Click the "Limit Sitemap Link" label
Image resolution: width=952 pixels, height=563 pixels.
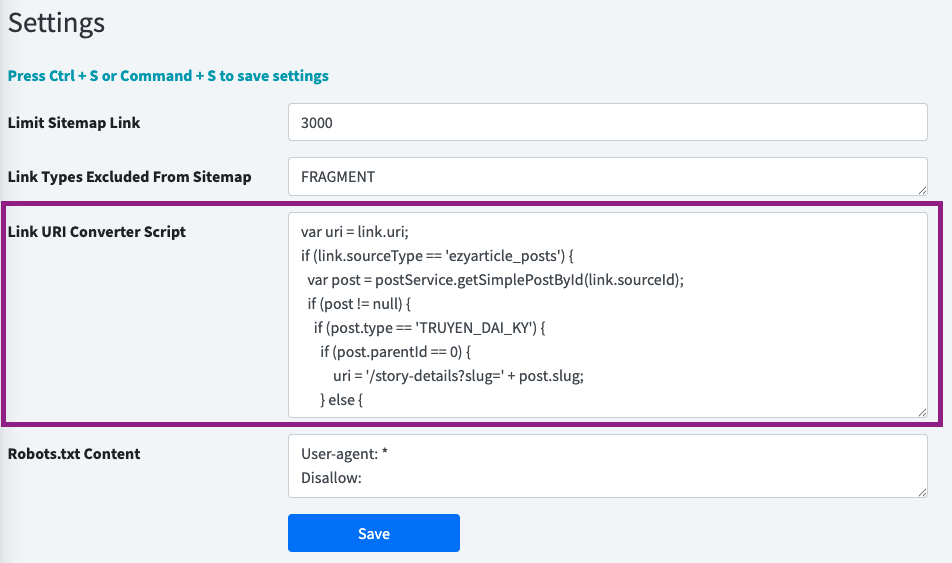point(74,123)
